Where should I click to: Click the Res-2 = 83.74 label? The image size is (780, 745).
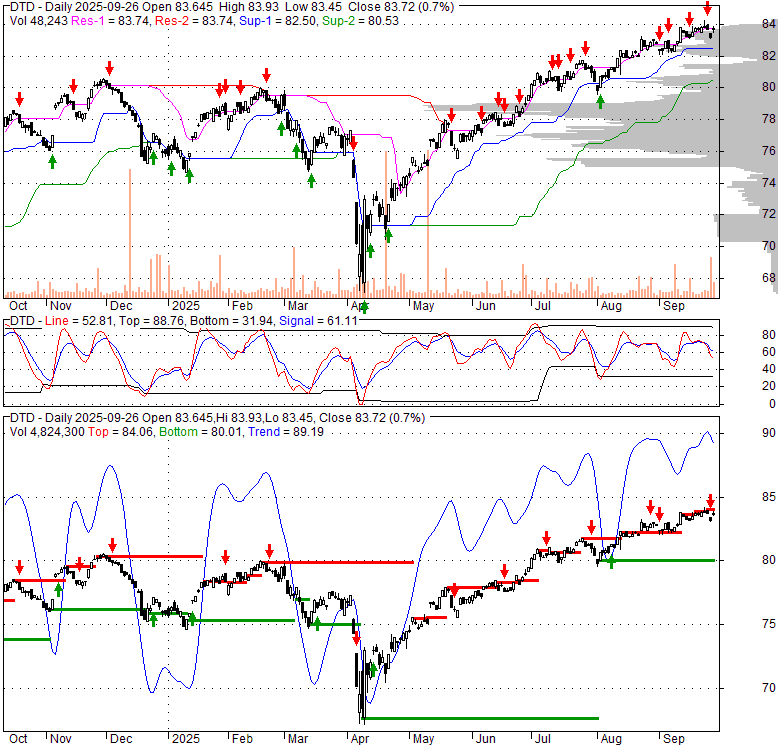tap(194, 21)
